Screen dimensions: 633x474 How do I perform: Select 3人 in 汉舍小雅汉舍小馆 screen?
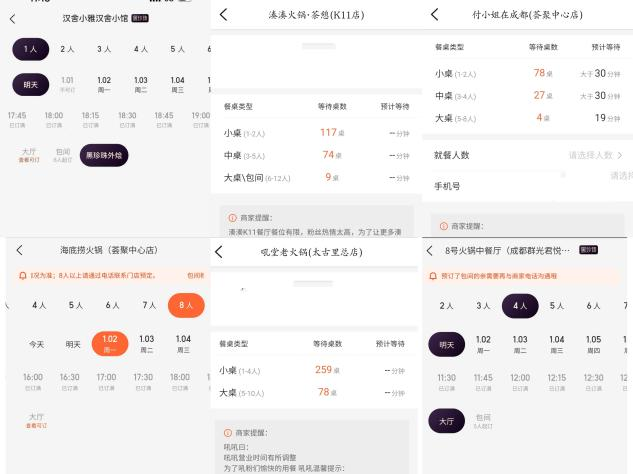point(104,49)
